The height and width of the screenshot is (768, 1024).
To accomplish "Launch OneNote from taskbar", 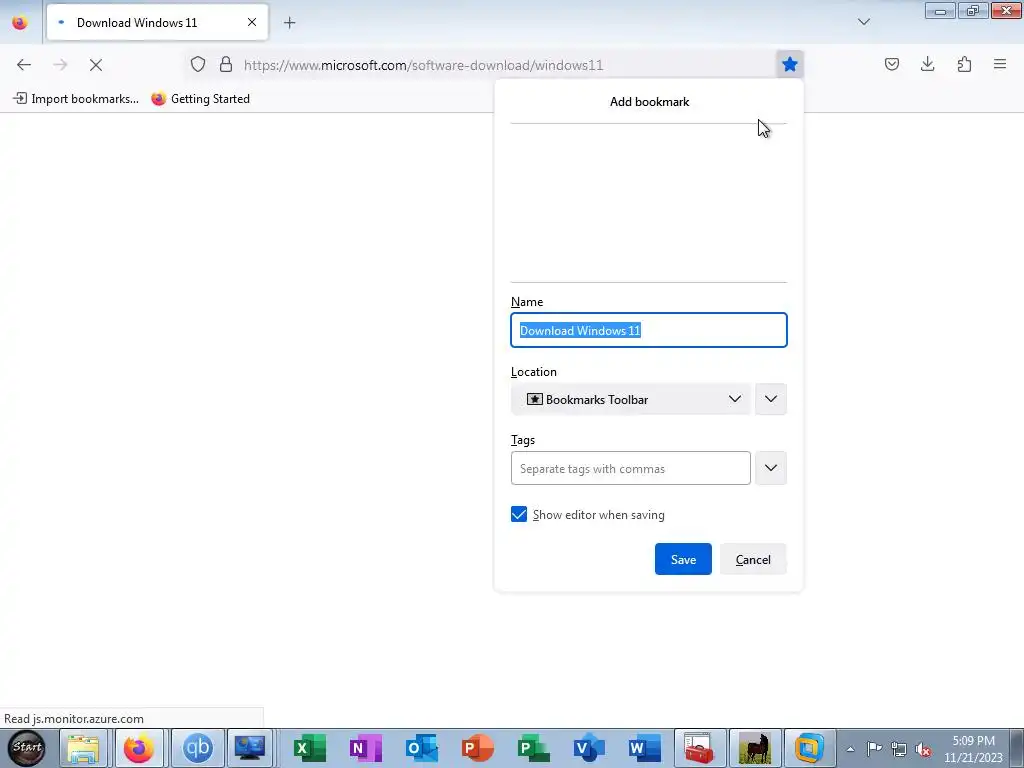I will click(365, 748).
